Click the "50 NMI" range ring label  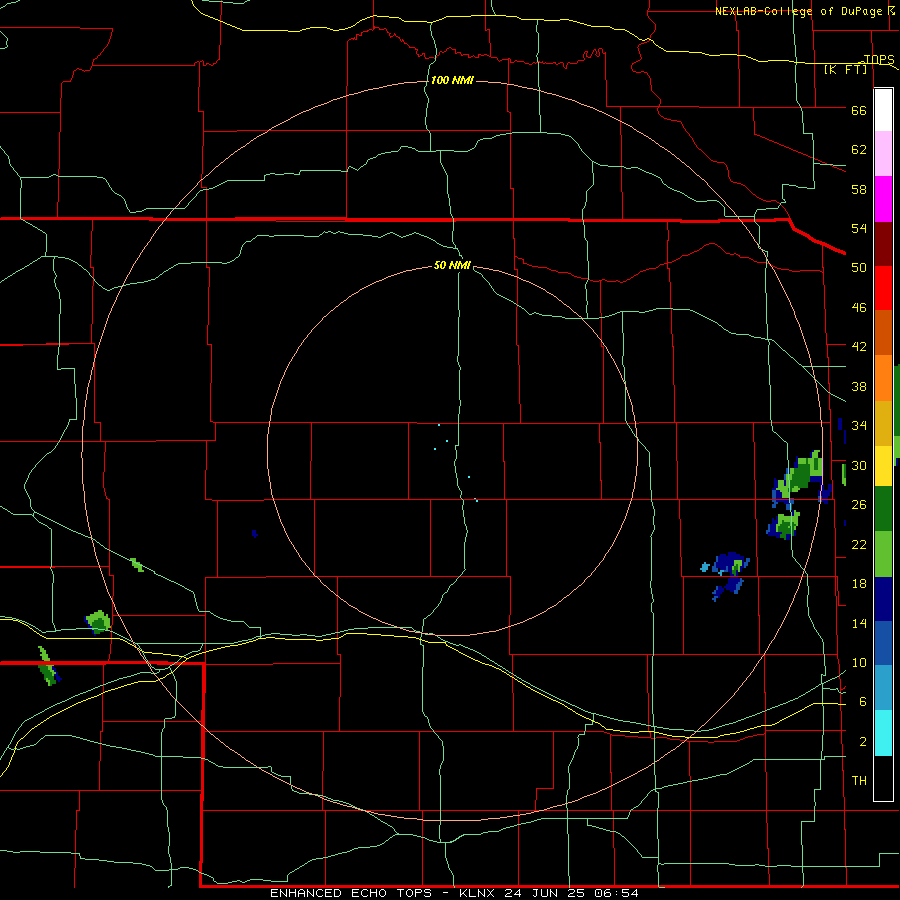(452, 265)
